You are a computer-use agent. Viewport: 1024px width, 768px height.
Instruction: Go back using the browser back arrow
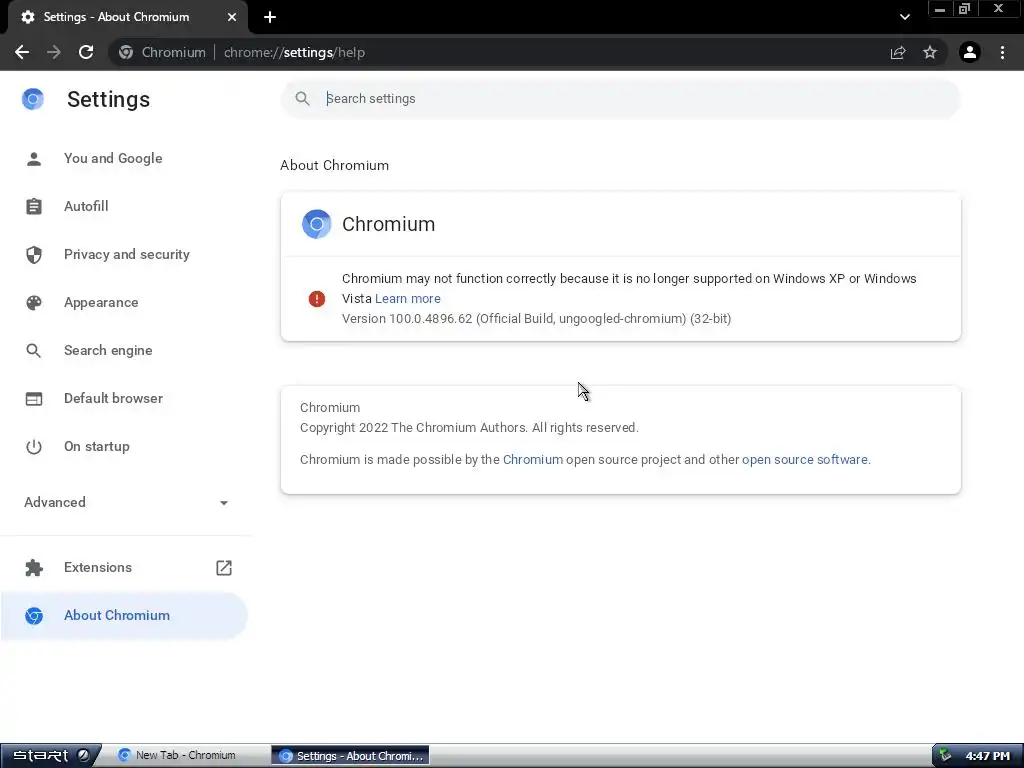point(22,52)
